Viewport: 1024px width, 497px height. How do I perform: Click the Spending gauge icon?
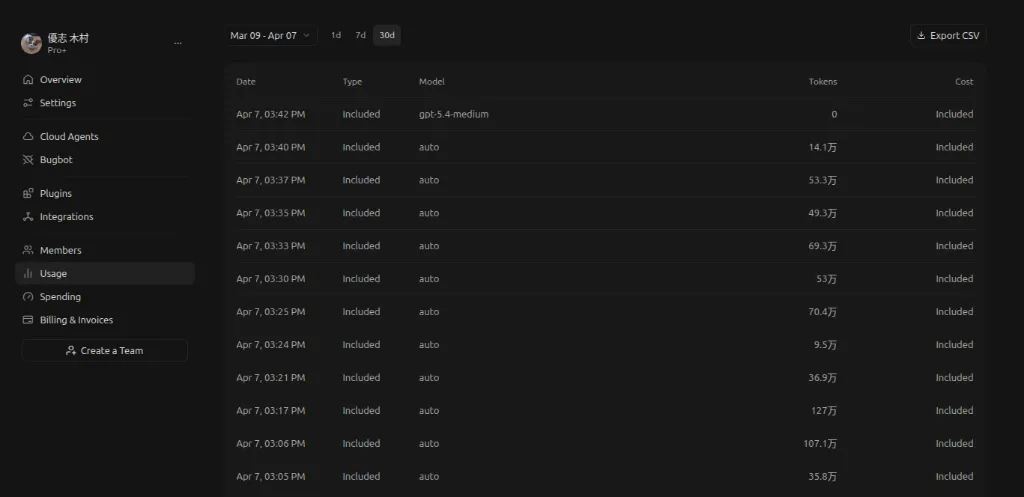pyautogui.click(x=28, y=297)
